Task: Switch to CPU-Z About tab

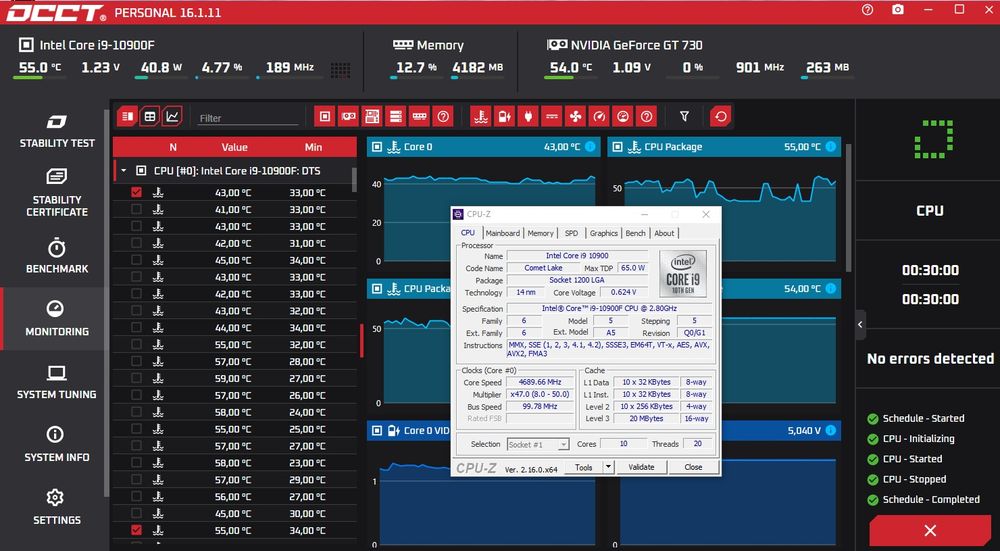Action: (x=664, y=233)
